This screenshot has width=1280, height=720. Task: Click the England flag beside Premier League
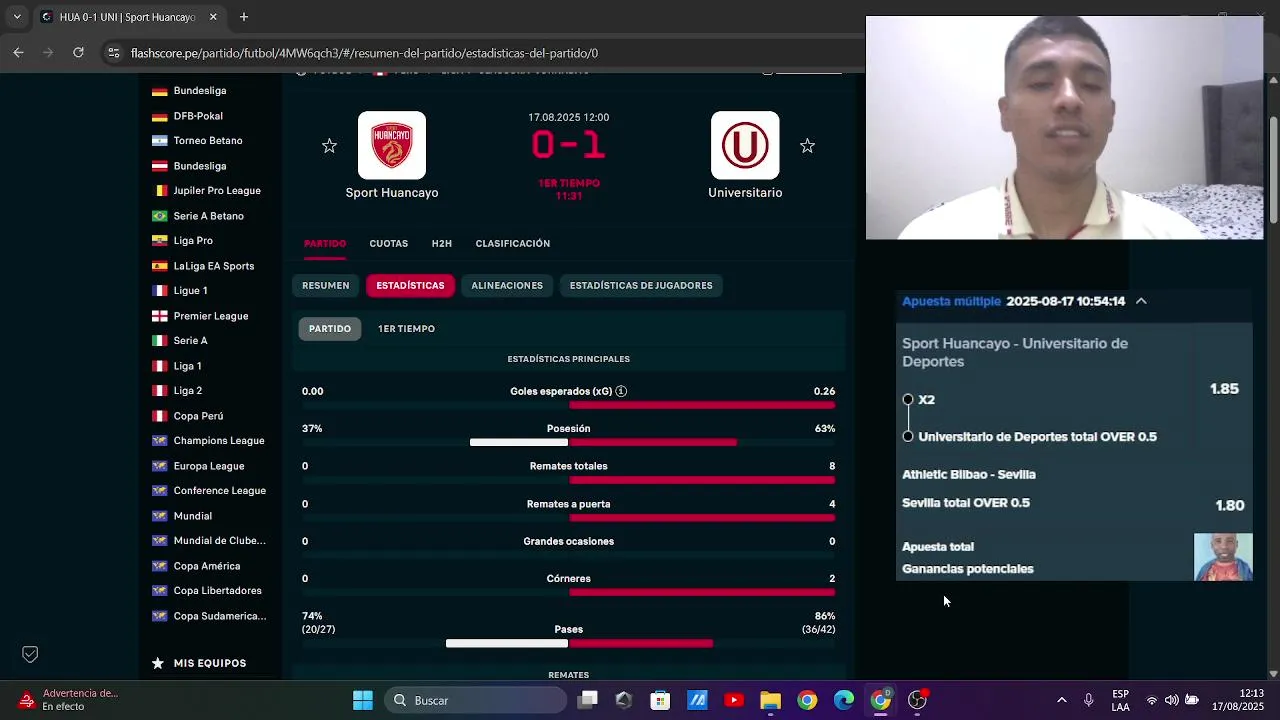[159, 316]
